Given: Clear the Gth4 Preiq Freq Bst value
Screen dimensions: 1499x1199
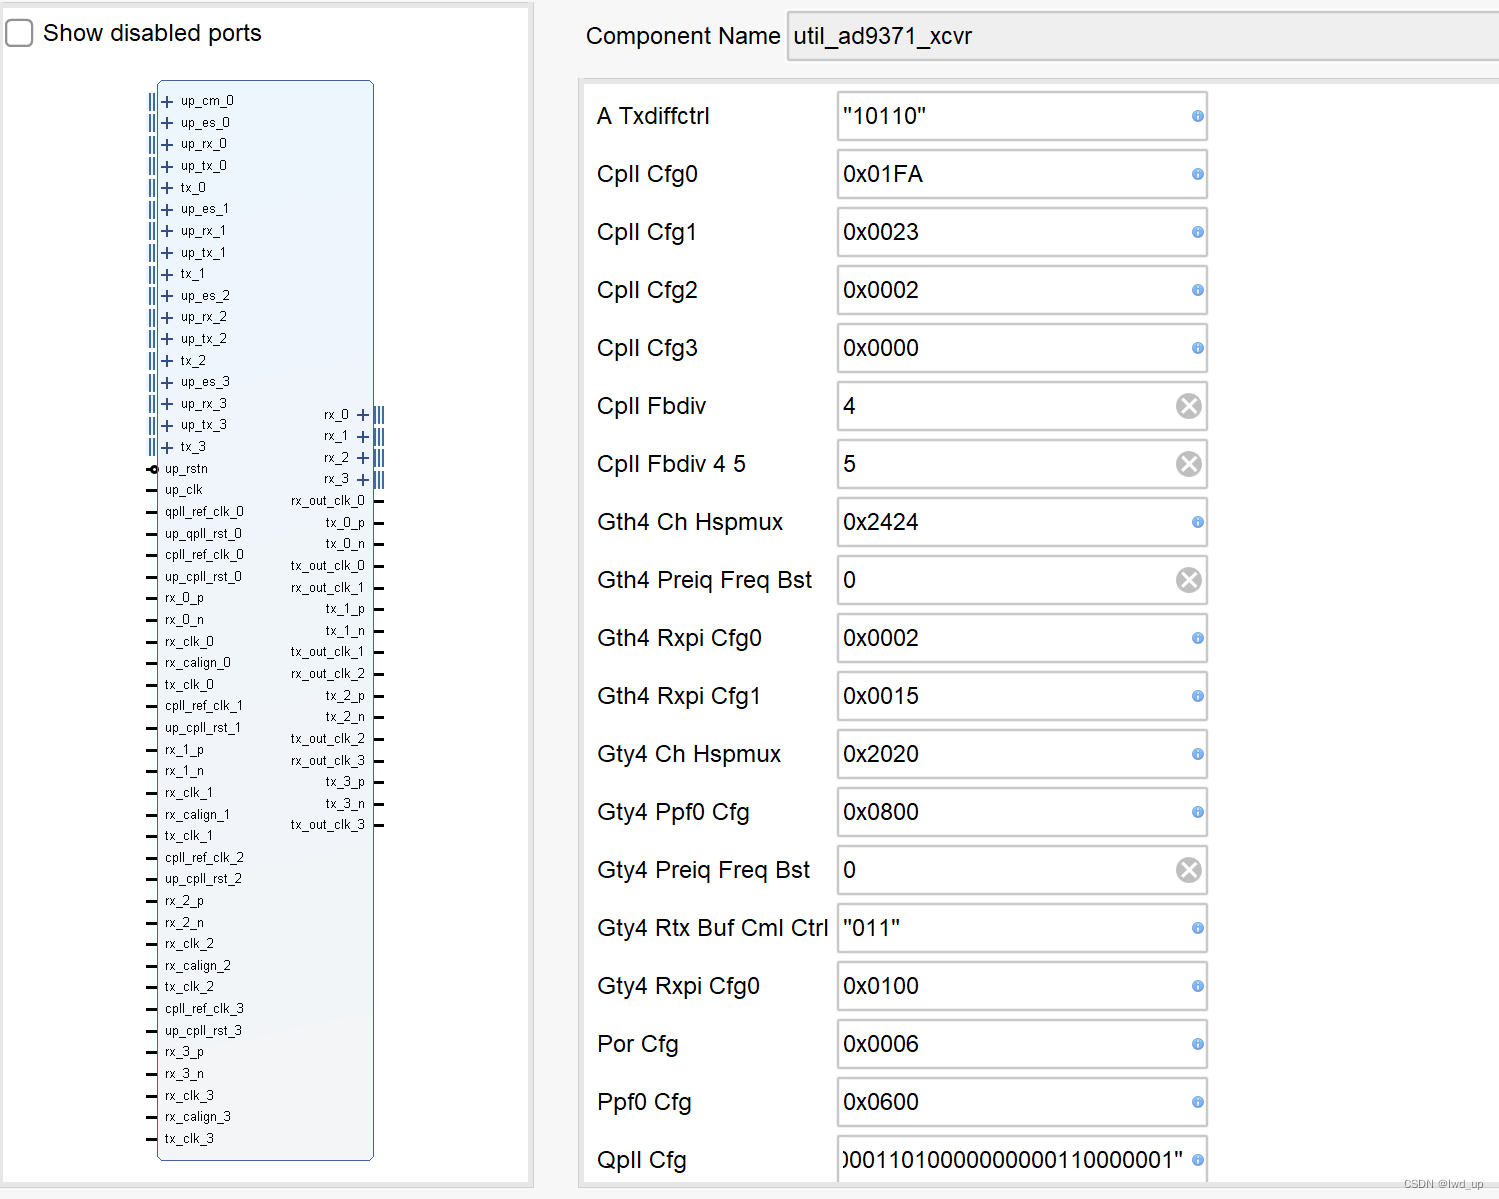Looking at the screenshot, I should click(1188, 580).
